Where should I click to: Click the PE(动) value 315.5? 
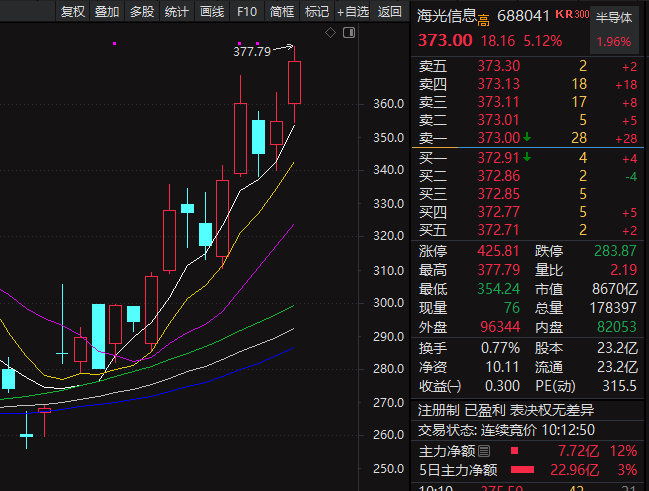(619, 386)
